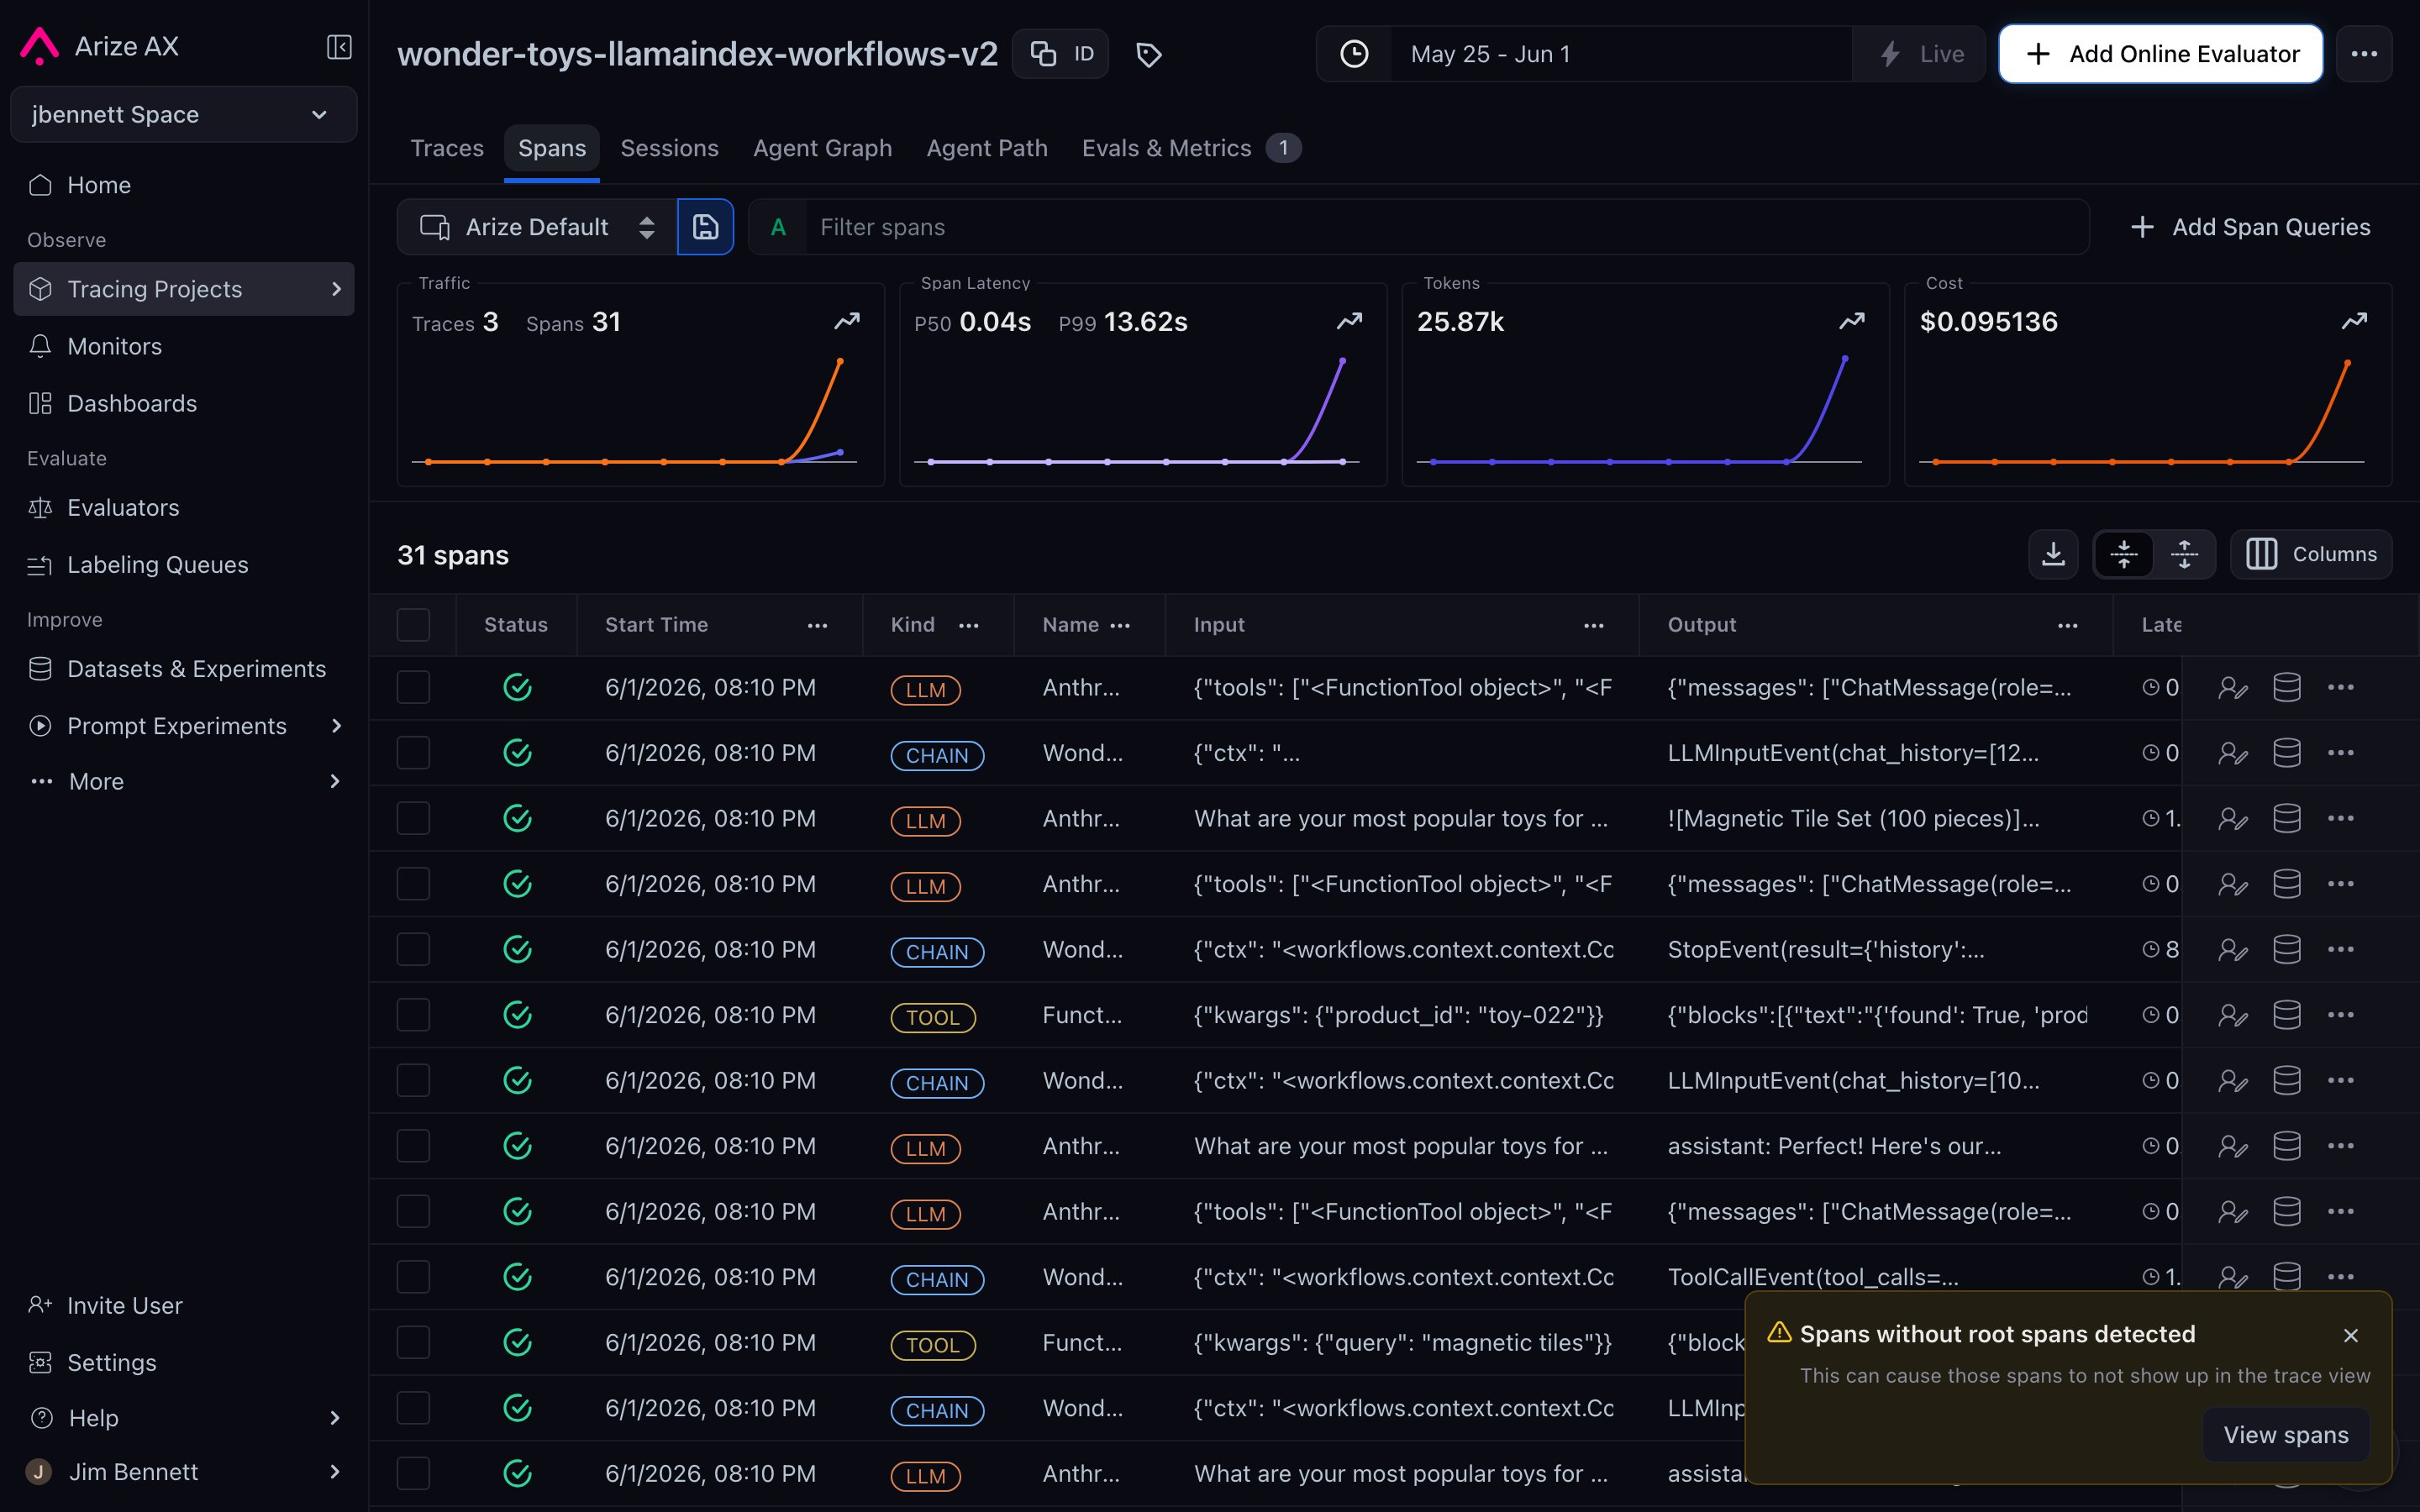Expand Prompt Experiments submenu arrow

(x=336, y=726)
